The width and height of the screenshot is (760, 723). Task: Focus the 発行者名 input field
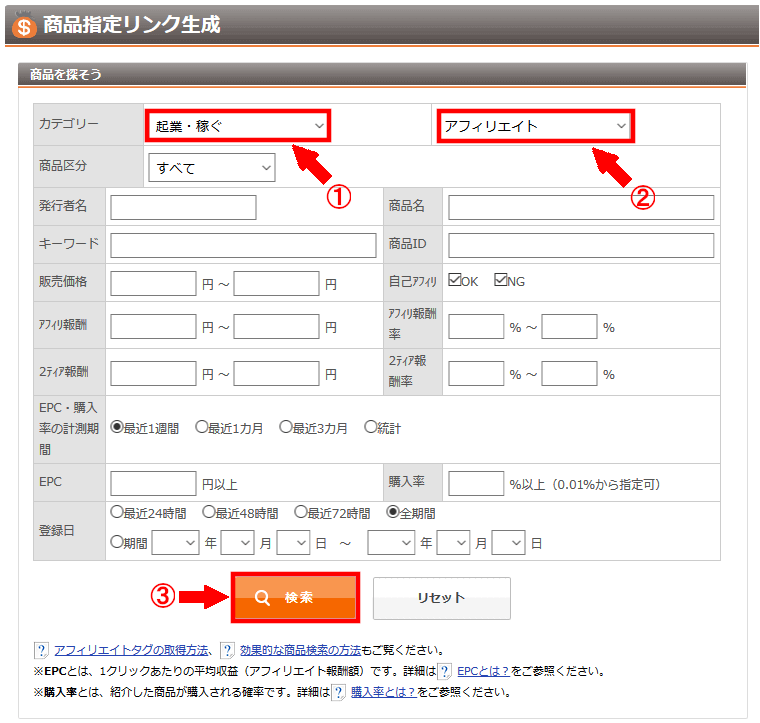tap(183, 207)
